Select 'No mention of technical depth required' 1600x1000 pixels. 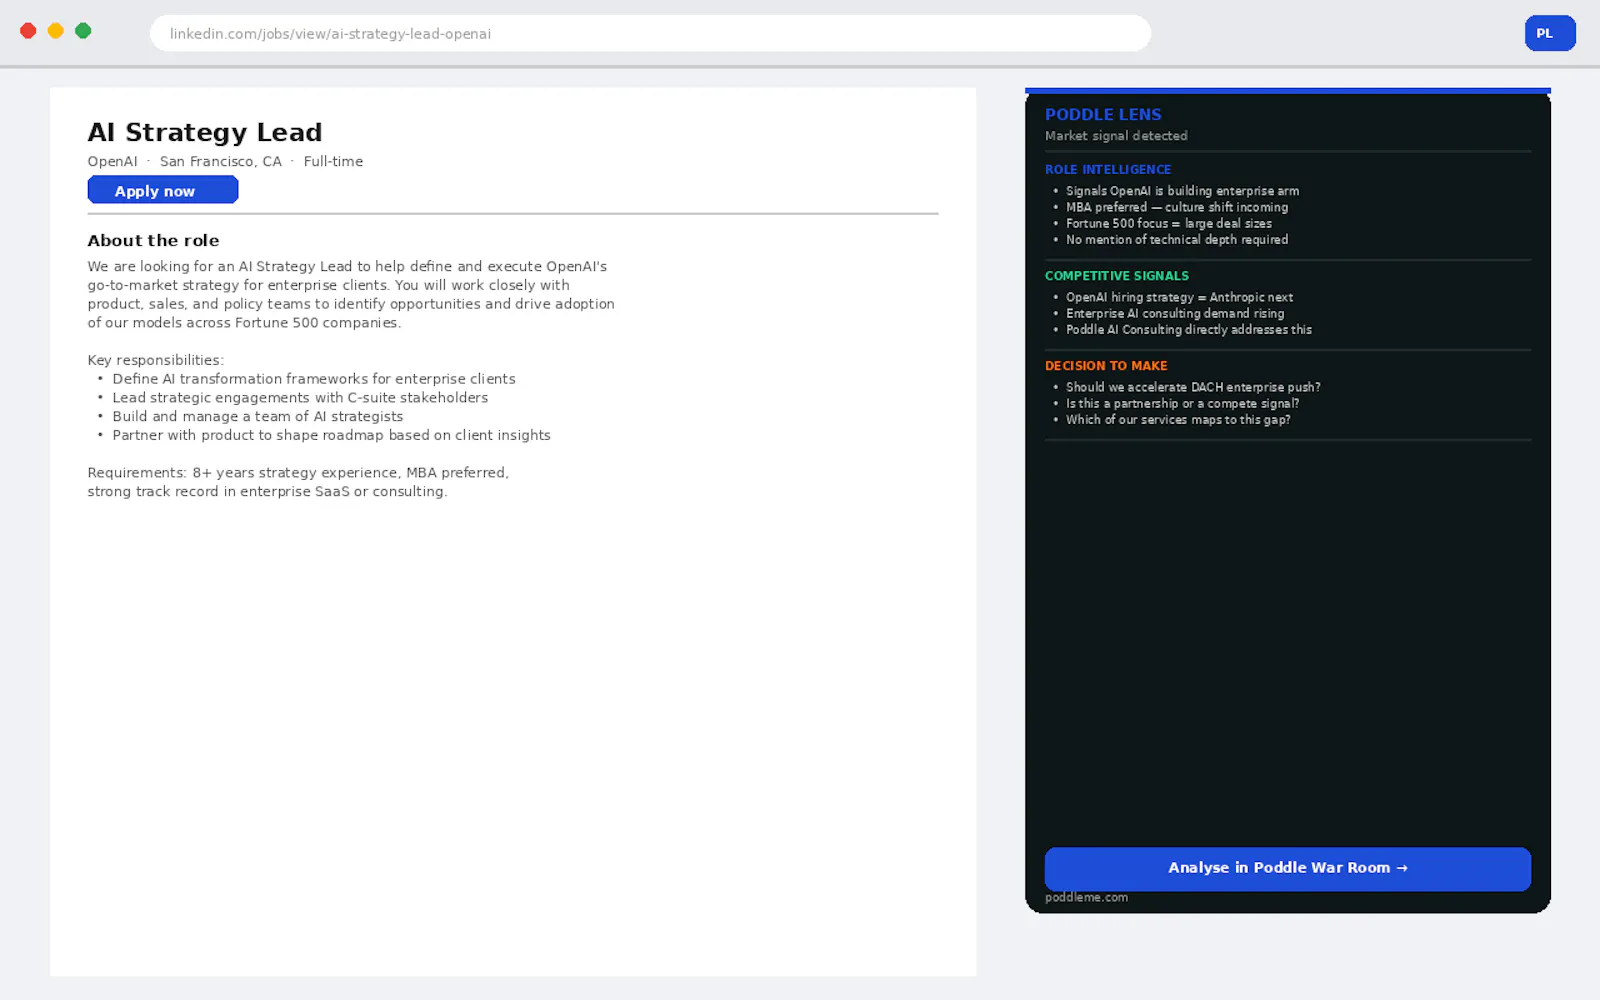tap(1177, 239)
